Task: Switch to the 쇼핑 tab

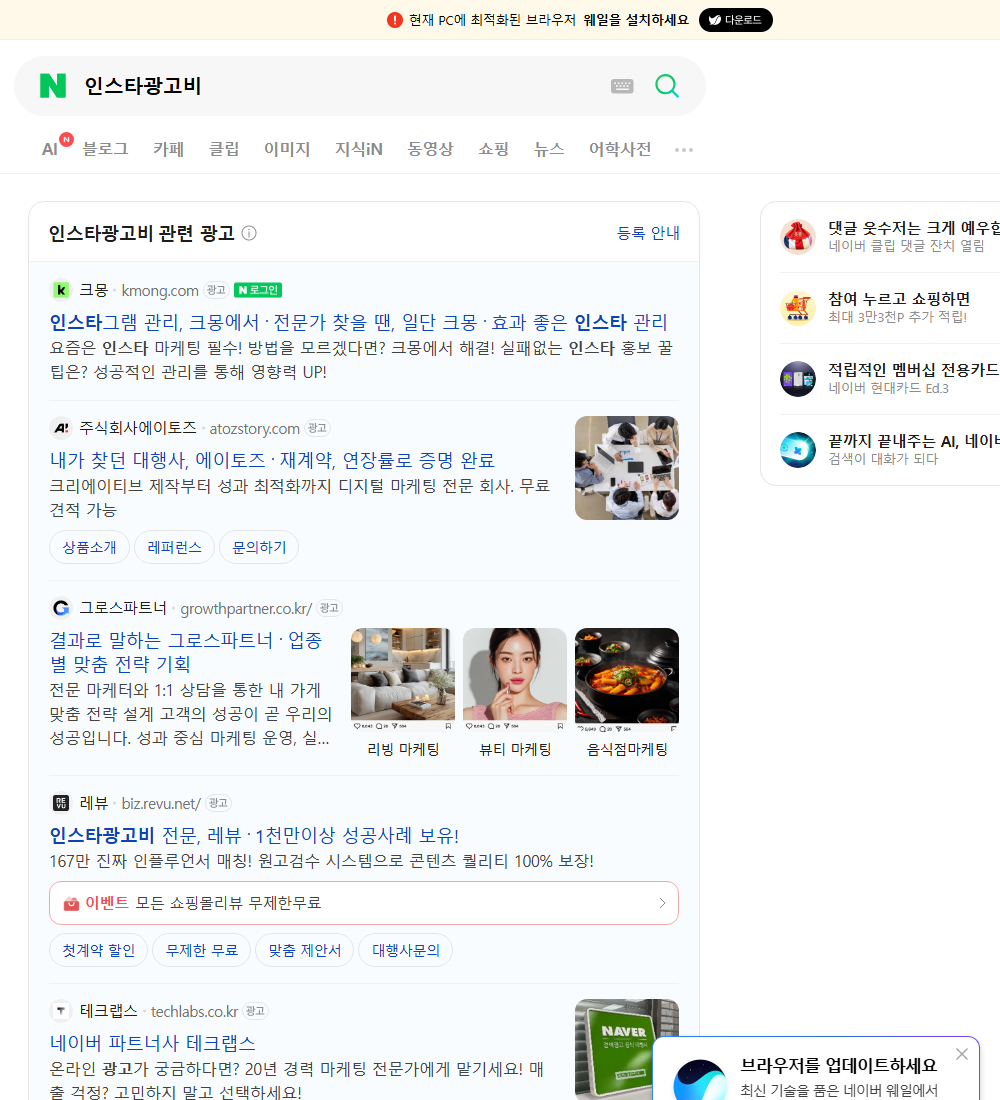Action: (x=493, y=149)
